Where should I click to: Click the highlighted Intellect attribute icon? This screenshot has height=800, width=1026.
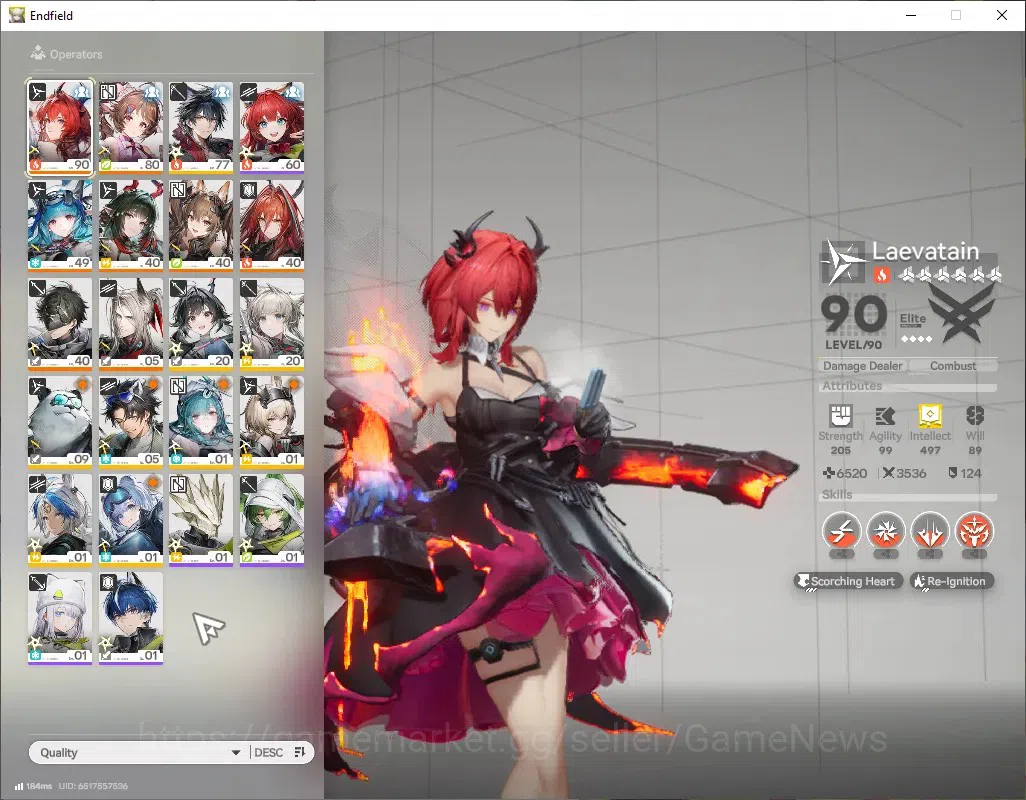pyautogui.click(x=930, y=416)
